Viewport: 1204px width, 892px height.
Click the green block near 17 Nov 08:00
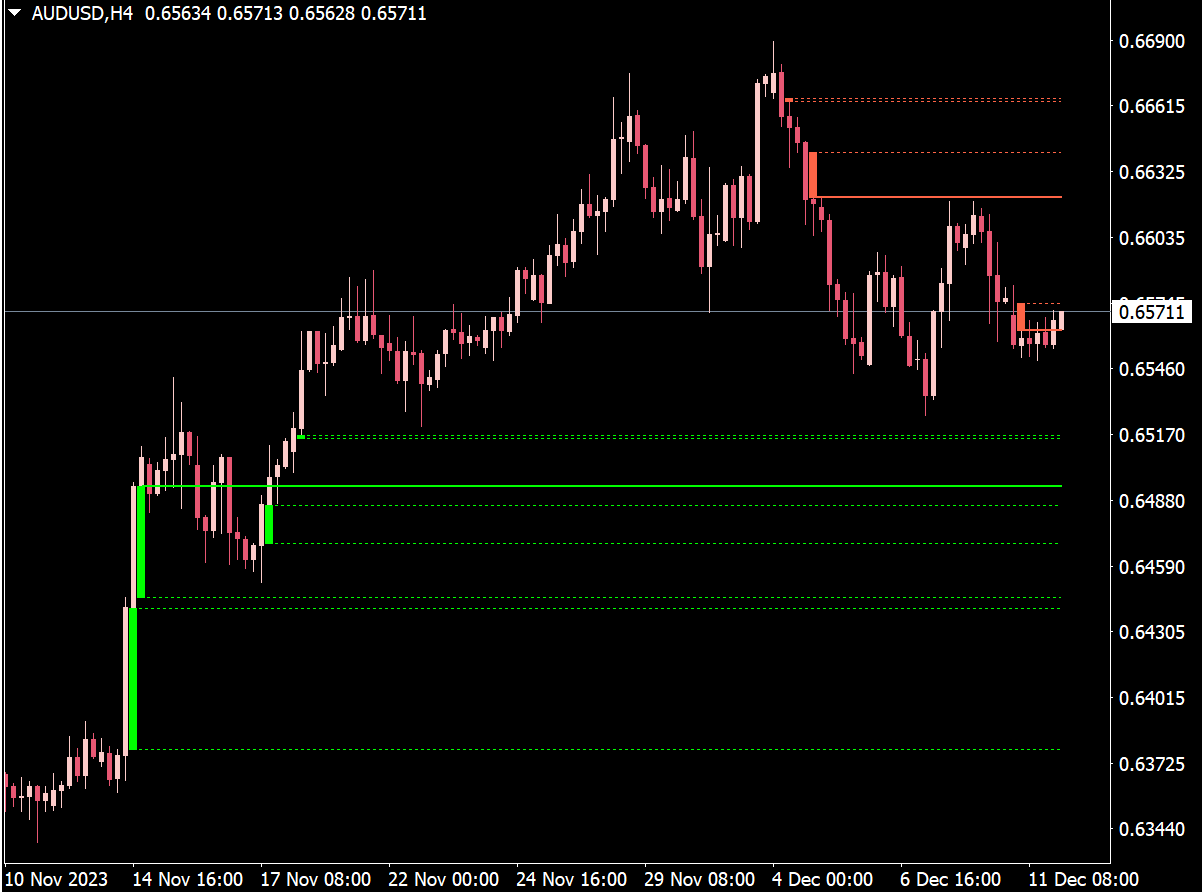point(268,524)
